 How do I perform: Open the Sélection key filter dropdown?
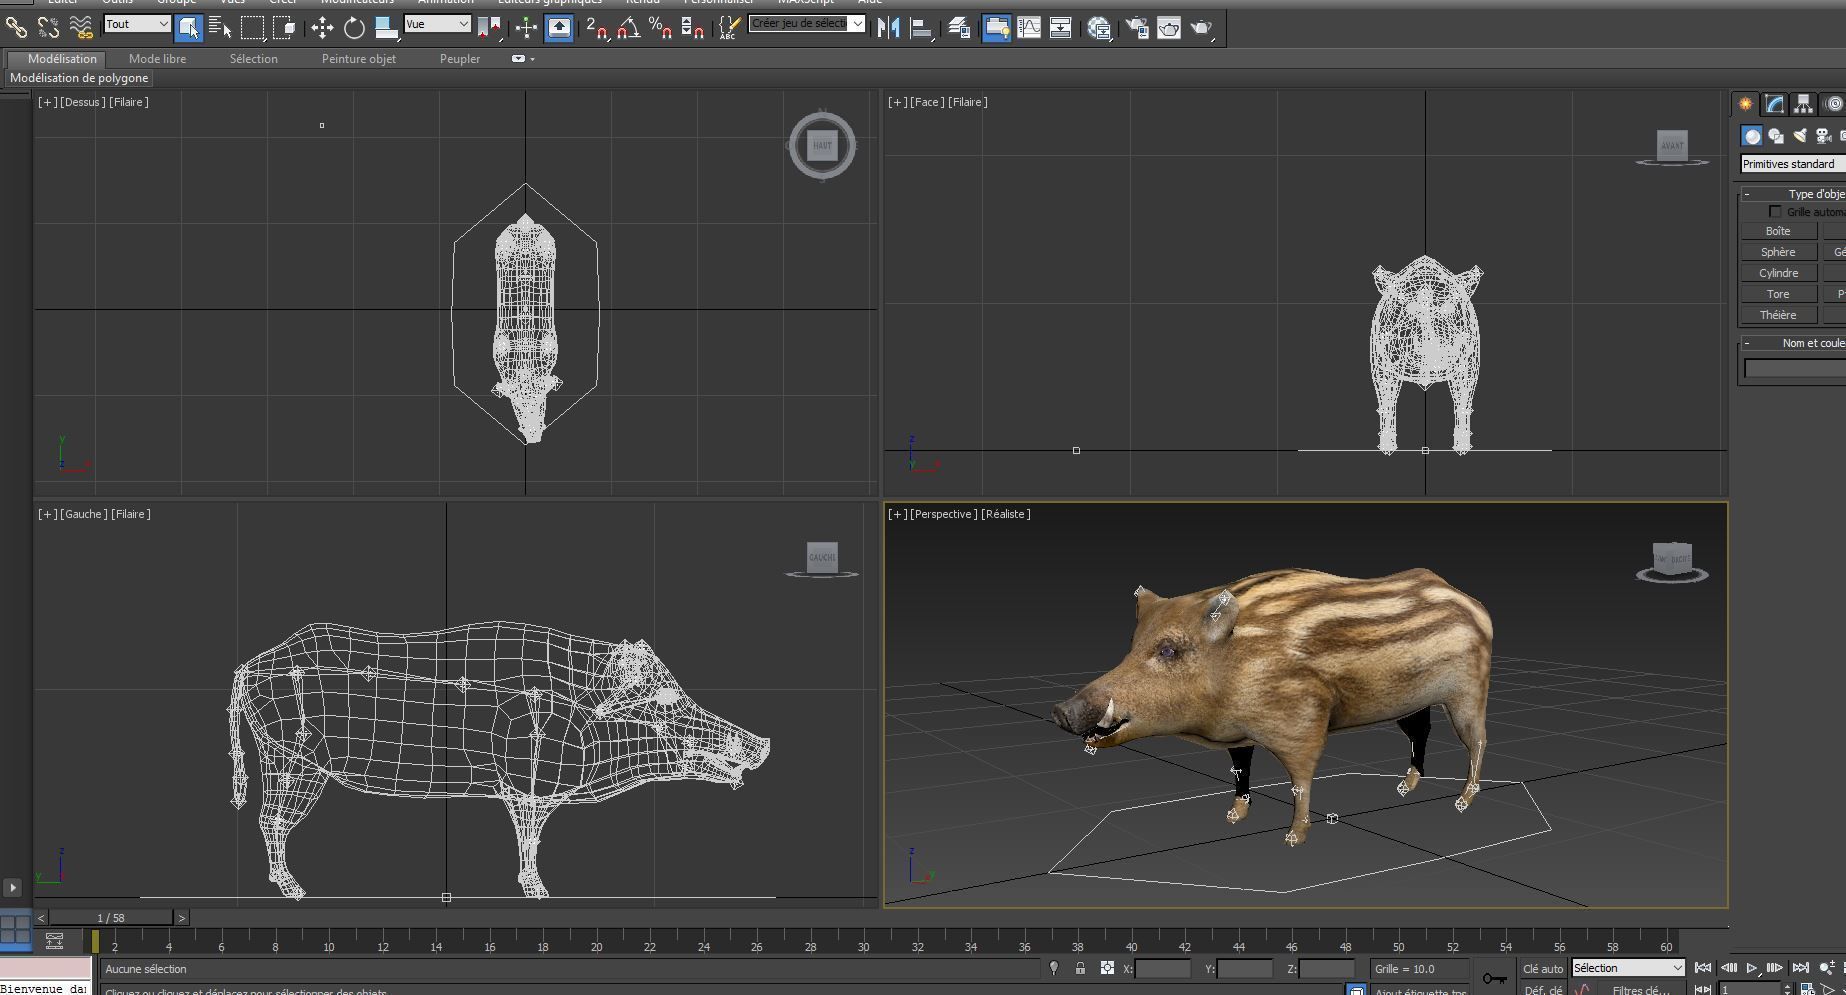pos(1628,968)
